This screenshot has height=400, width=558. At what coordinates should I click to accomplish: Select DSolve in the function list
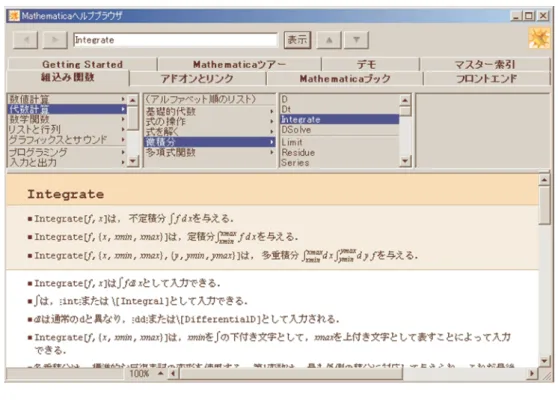click(339, 130)
